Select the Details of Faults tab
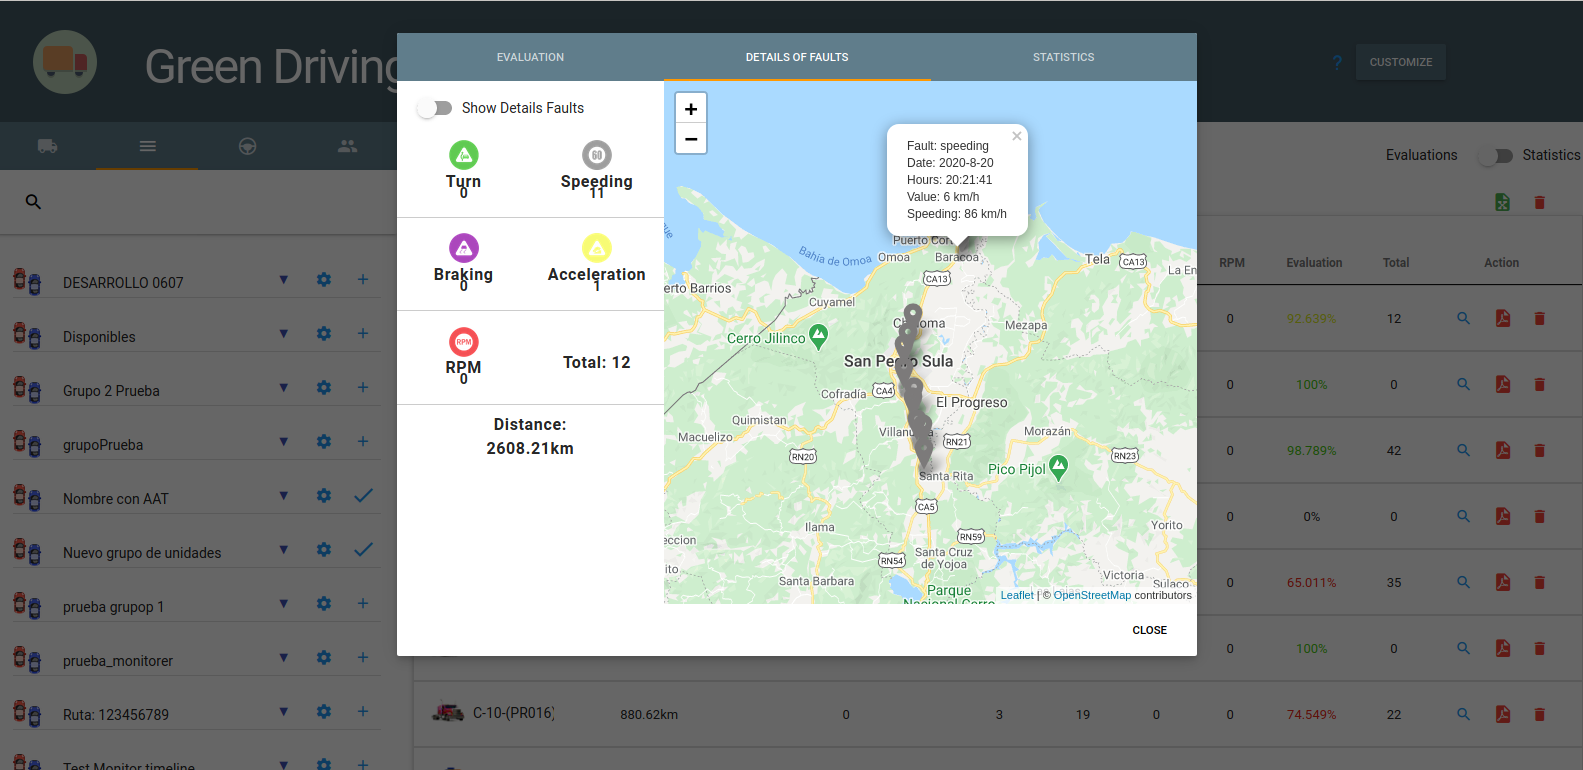 [x=797, y=57]
